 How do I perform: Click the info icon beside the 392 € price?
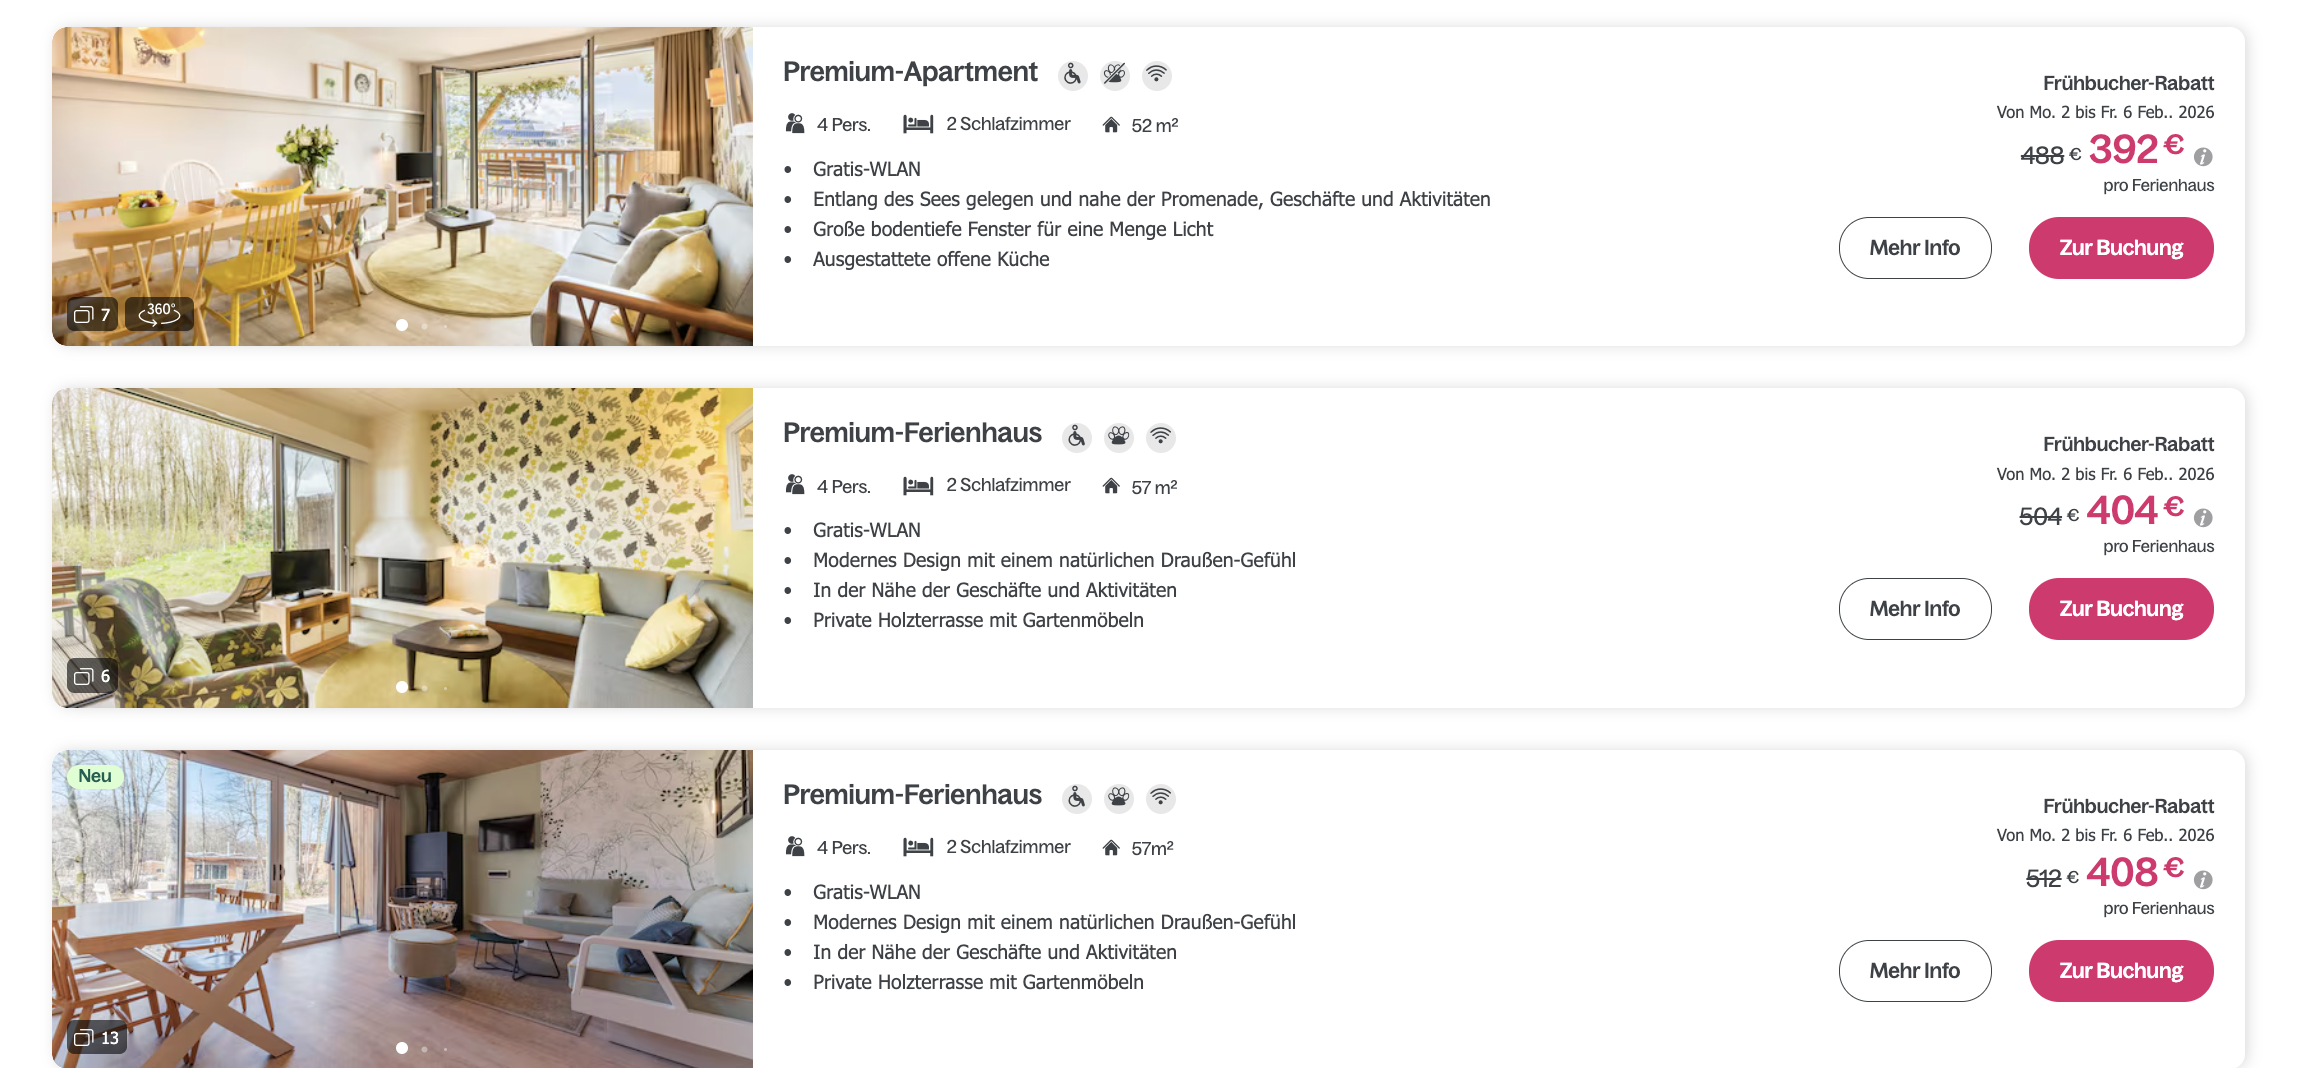[2203, 157]
